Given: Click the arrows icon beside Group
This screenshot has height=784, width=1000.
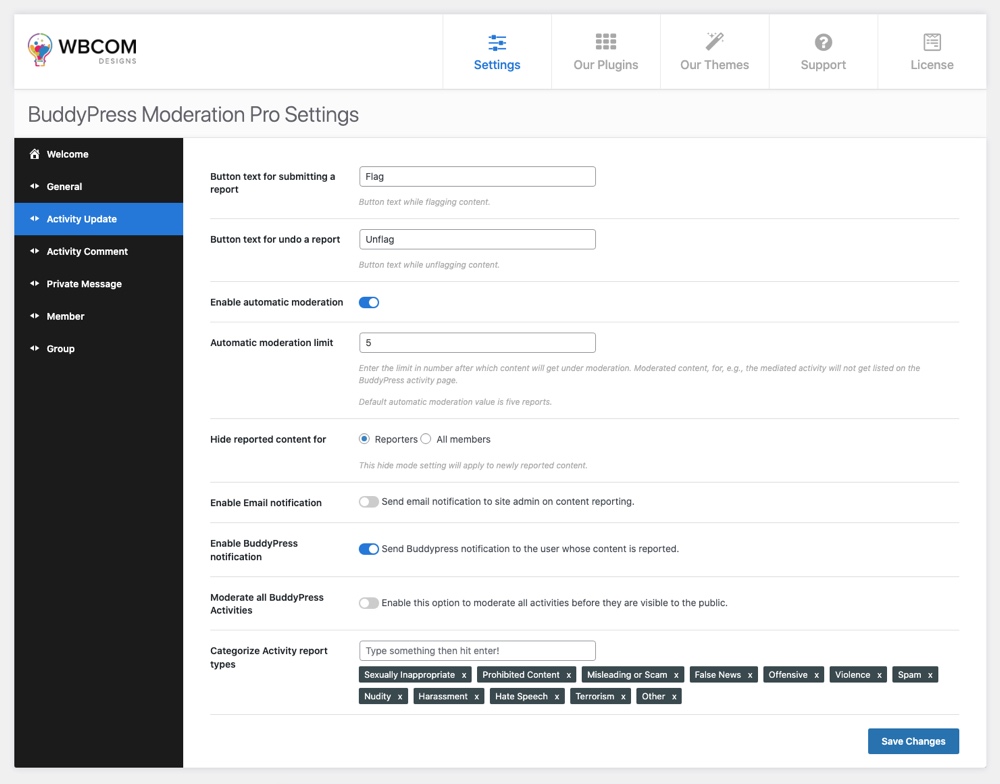Looking at the screenshot, I should 34,348.
